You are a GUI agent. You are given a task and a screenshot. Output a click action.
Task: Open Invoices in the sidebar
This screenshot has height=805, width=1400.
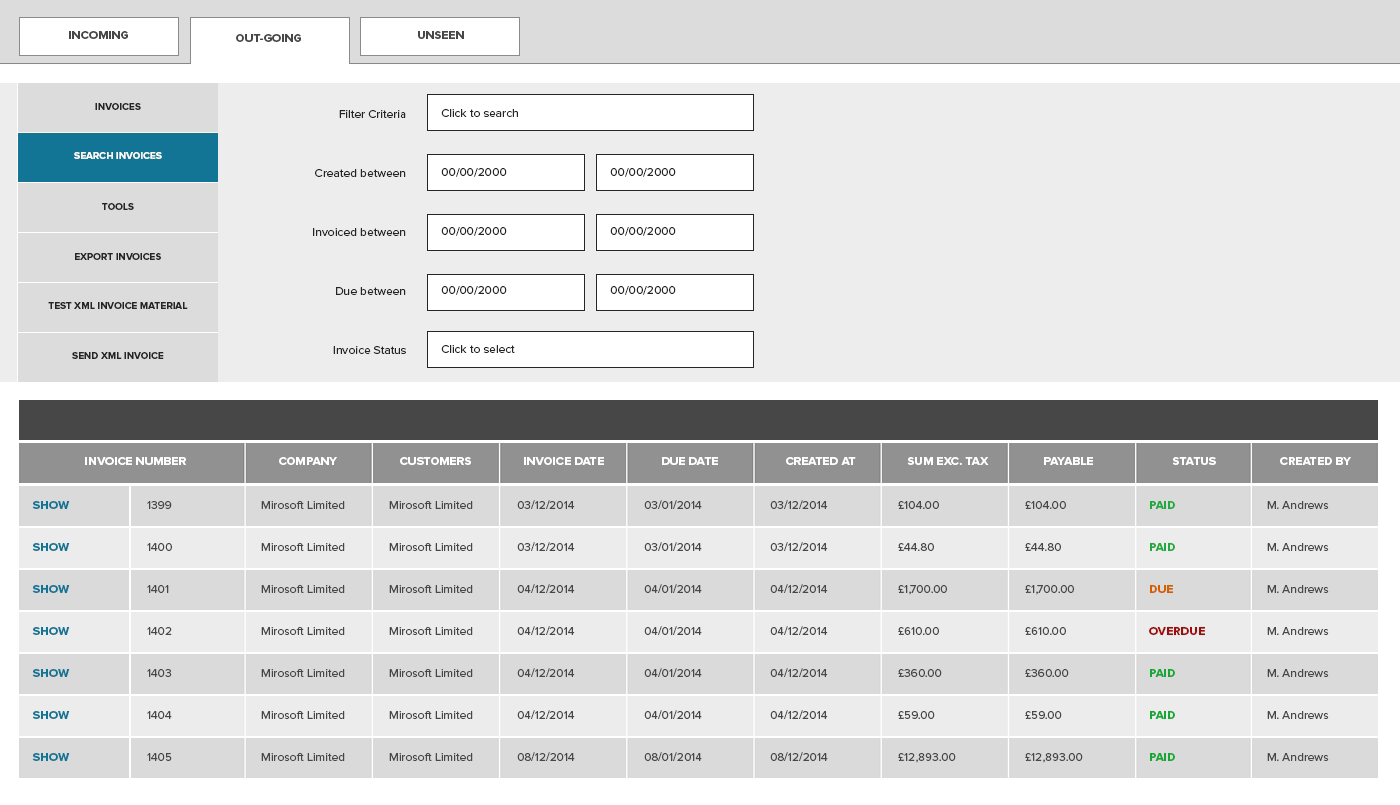(118, 107)
